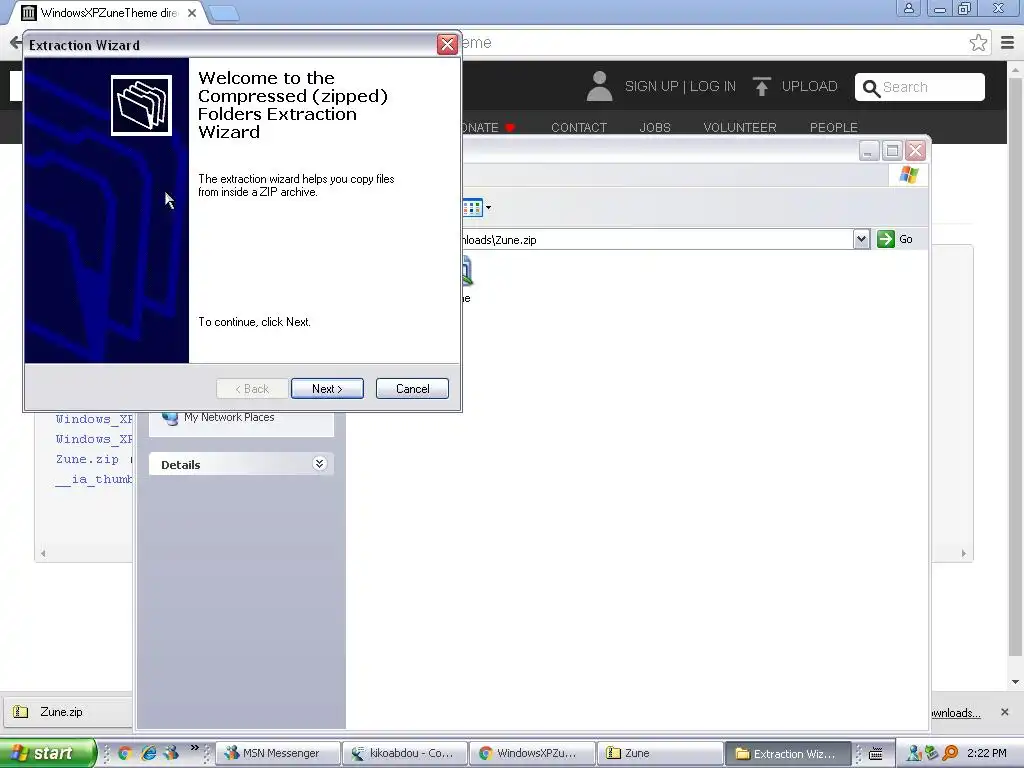The height and width of the screenshot is (768, 1024).
Task: Close the Chrome downloads bar
Action: (1004, 712)
